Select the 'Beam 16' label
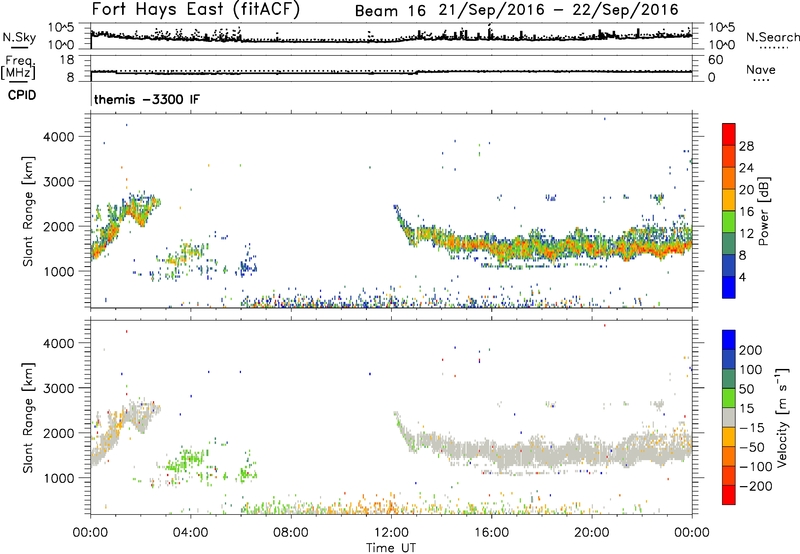 (x=390, y=11)
